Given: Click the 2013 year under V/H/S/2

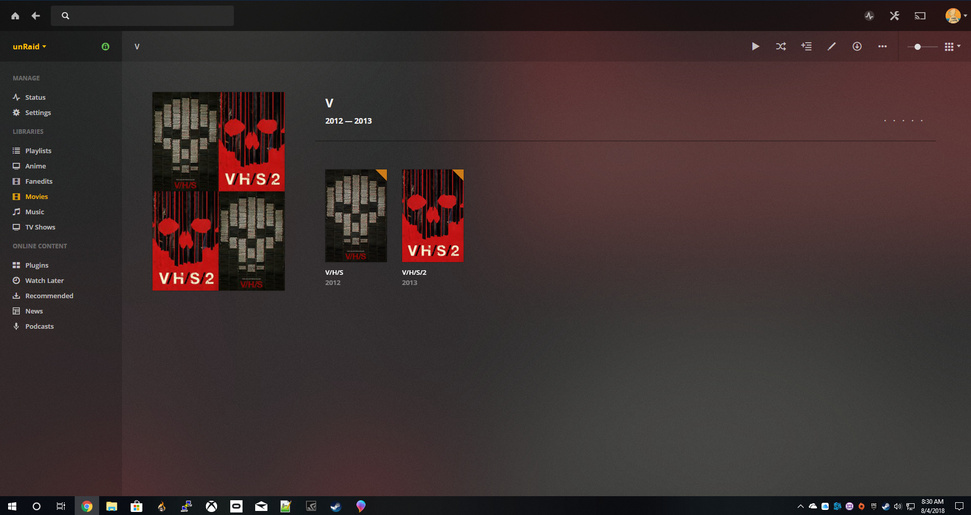Looking at the screenshot, I should [x=409, y=283].
